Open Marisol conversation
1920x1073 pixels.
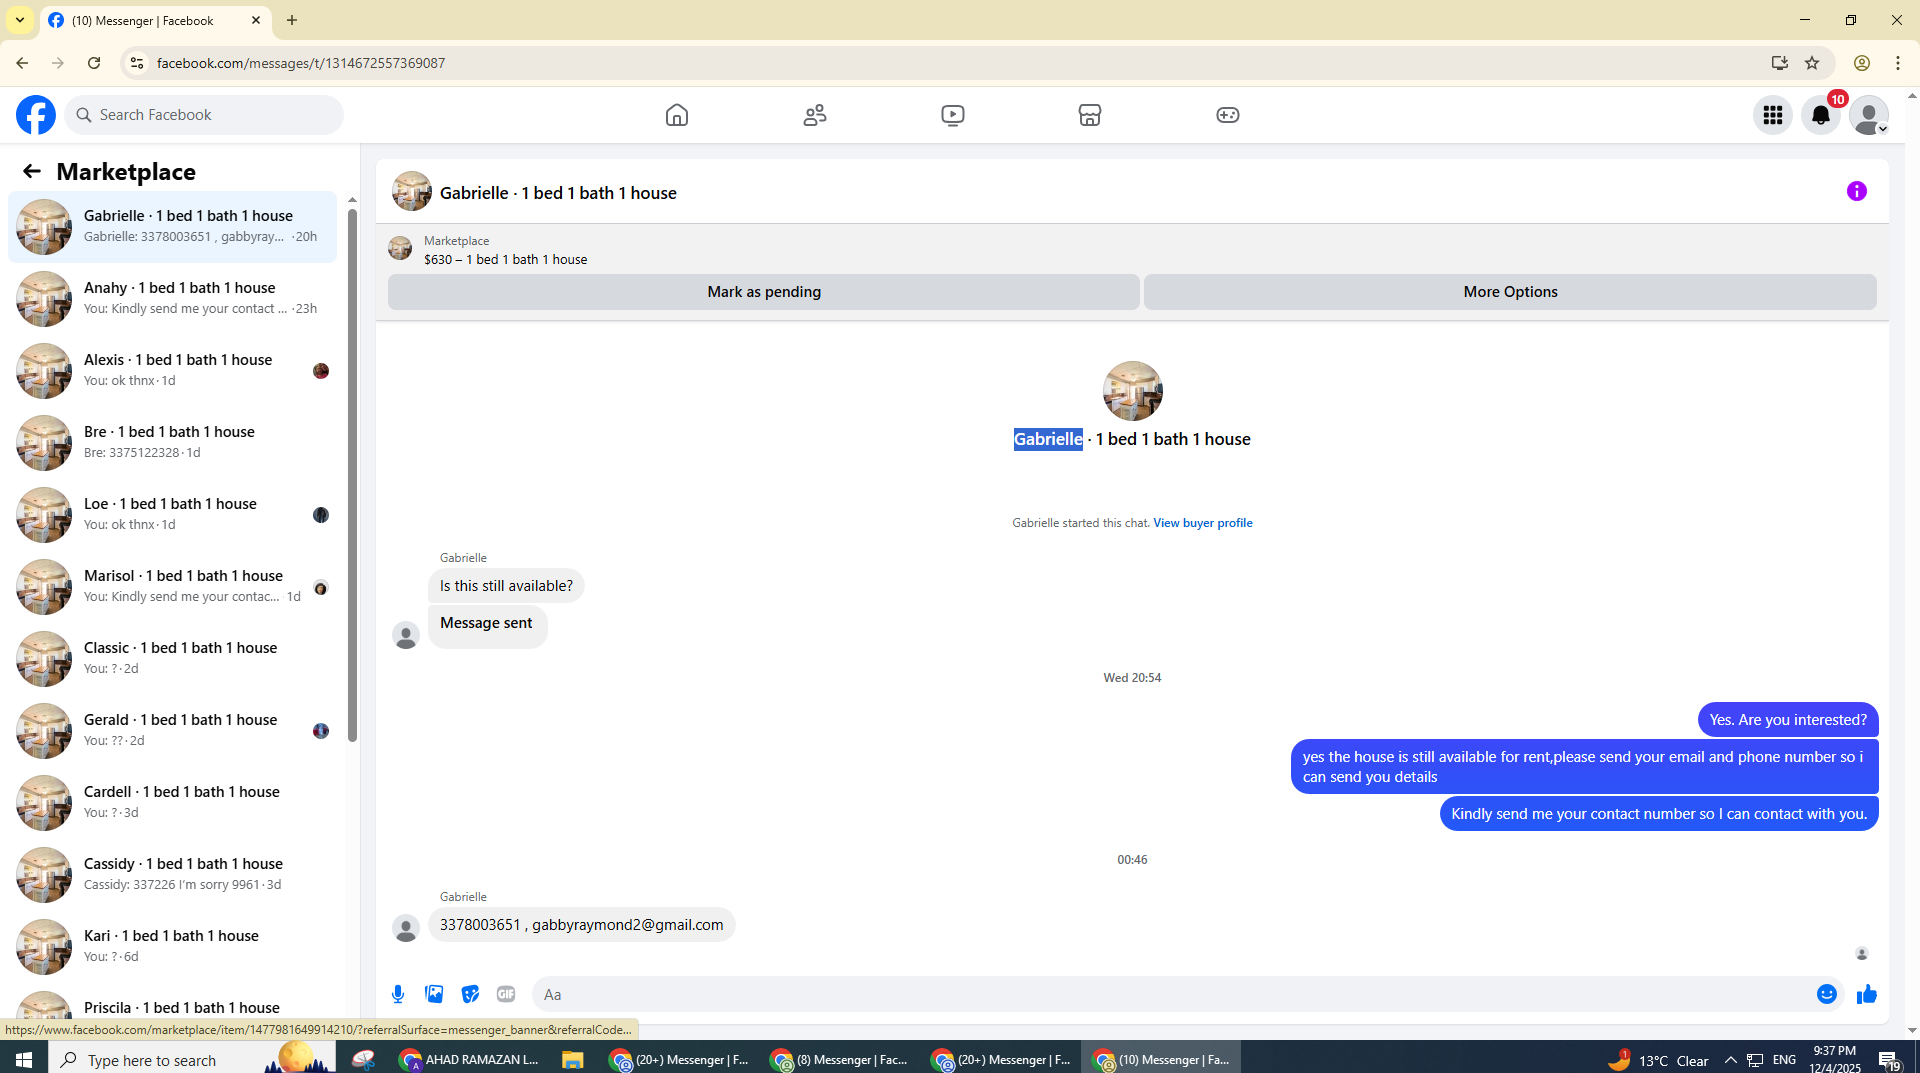point(172,586)
